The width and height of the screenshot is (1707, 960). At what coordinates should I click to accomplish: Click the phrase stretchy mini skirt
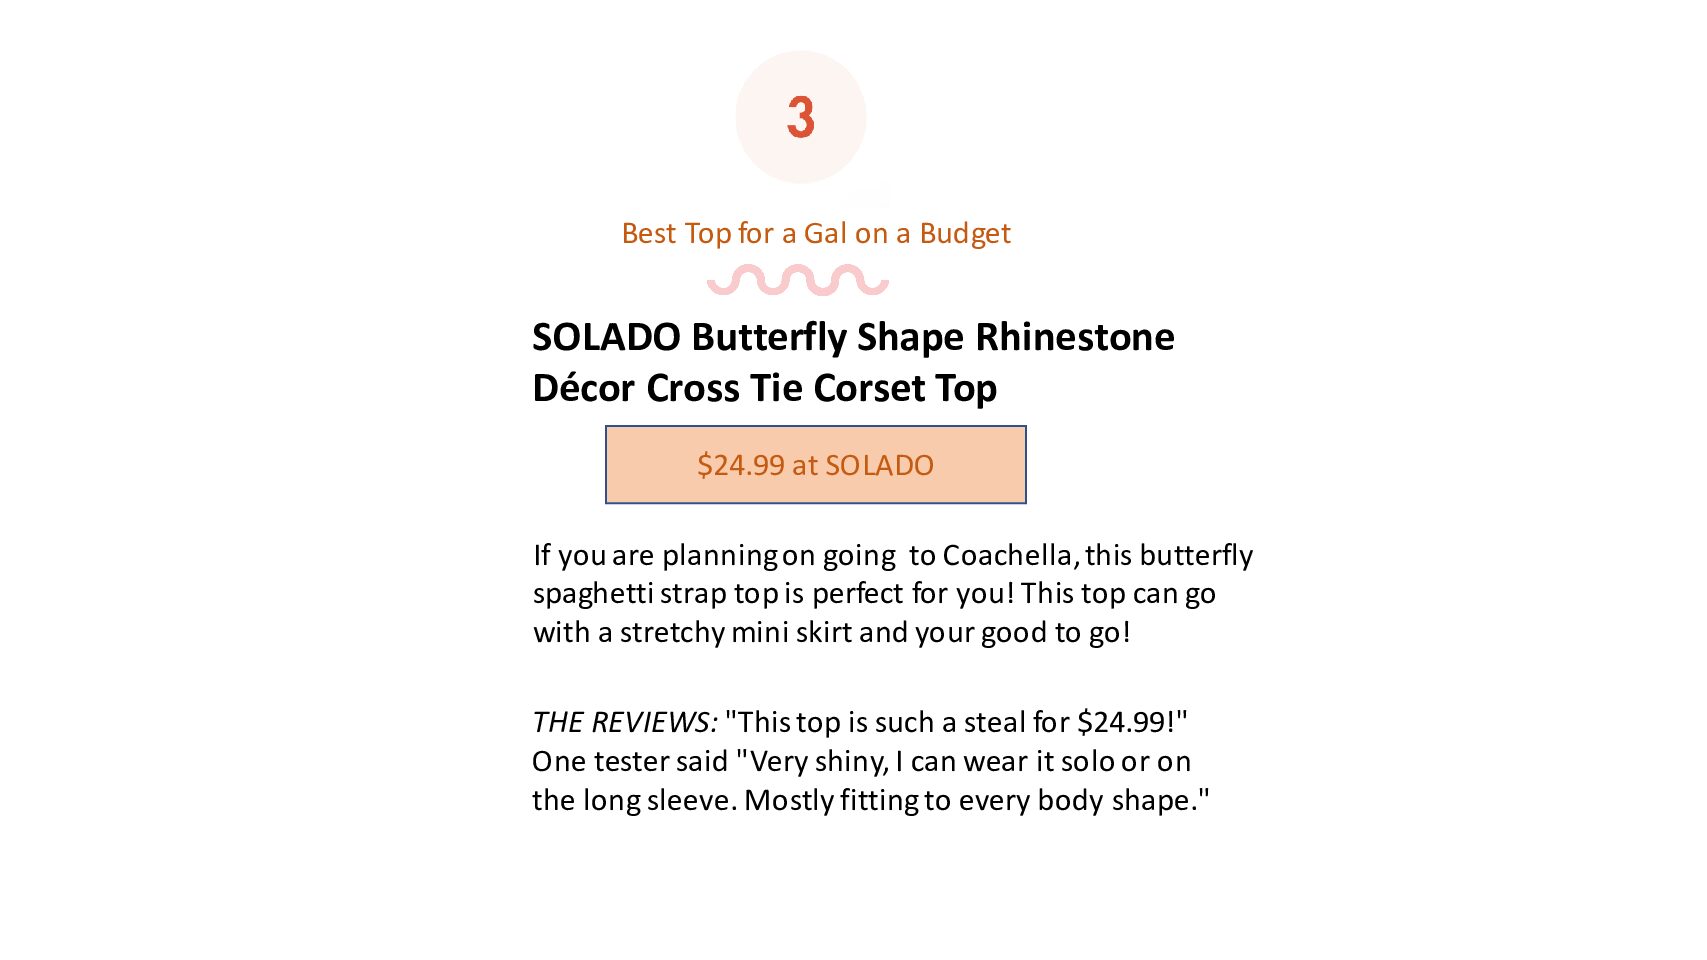pyautogui.click(x=736, y=633)
